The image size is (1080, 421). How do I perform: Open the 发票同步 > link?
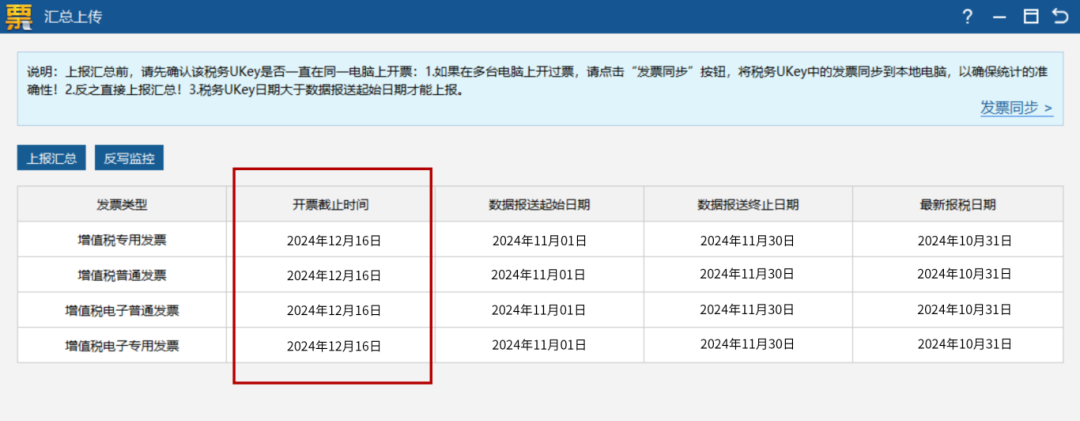click(x=1017, y=108)
